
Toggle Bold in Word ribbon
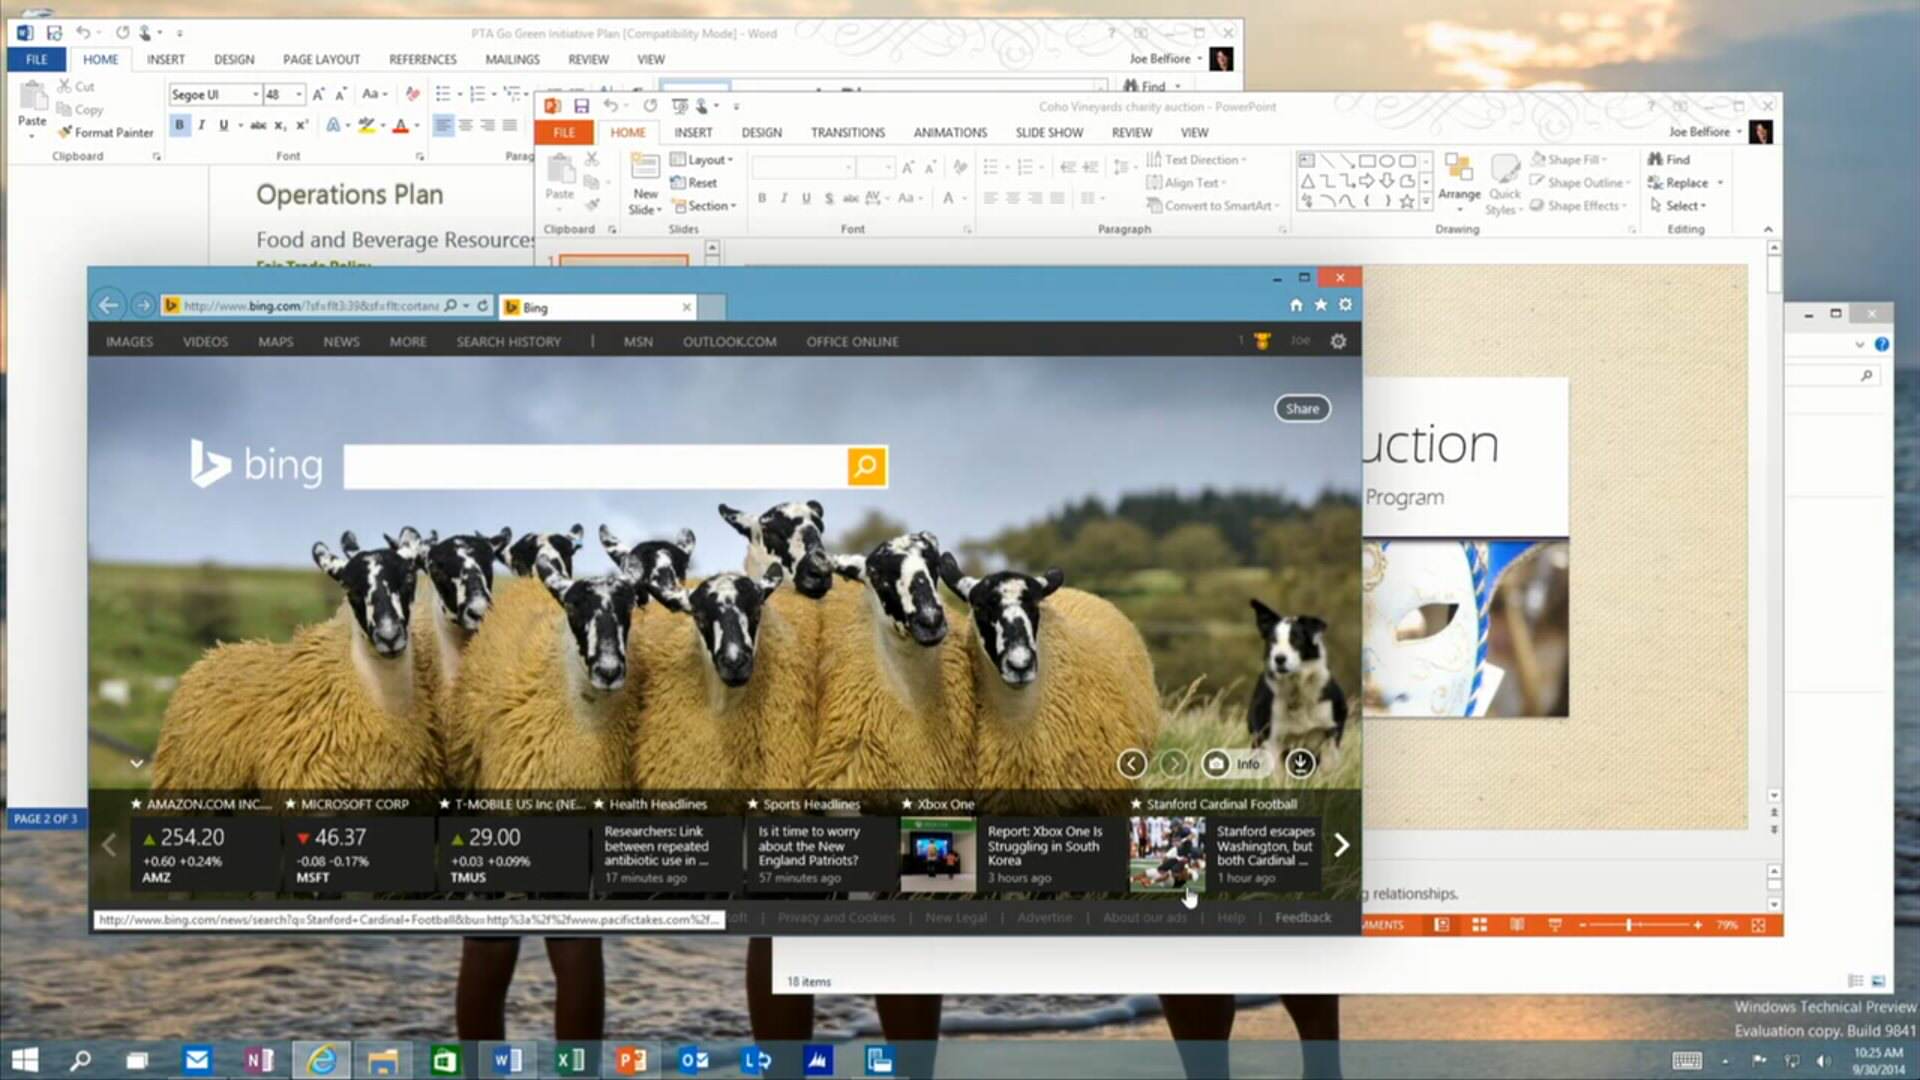click(180, 125)
